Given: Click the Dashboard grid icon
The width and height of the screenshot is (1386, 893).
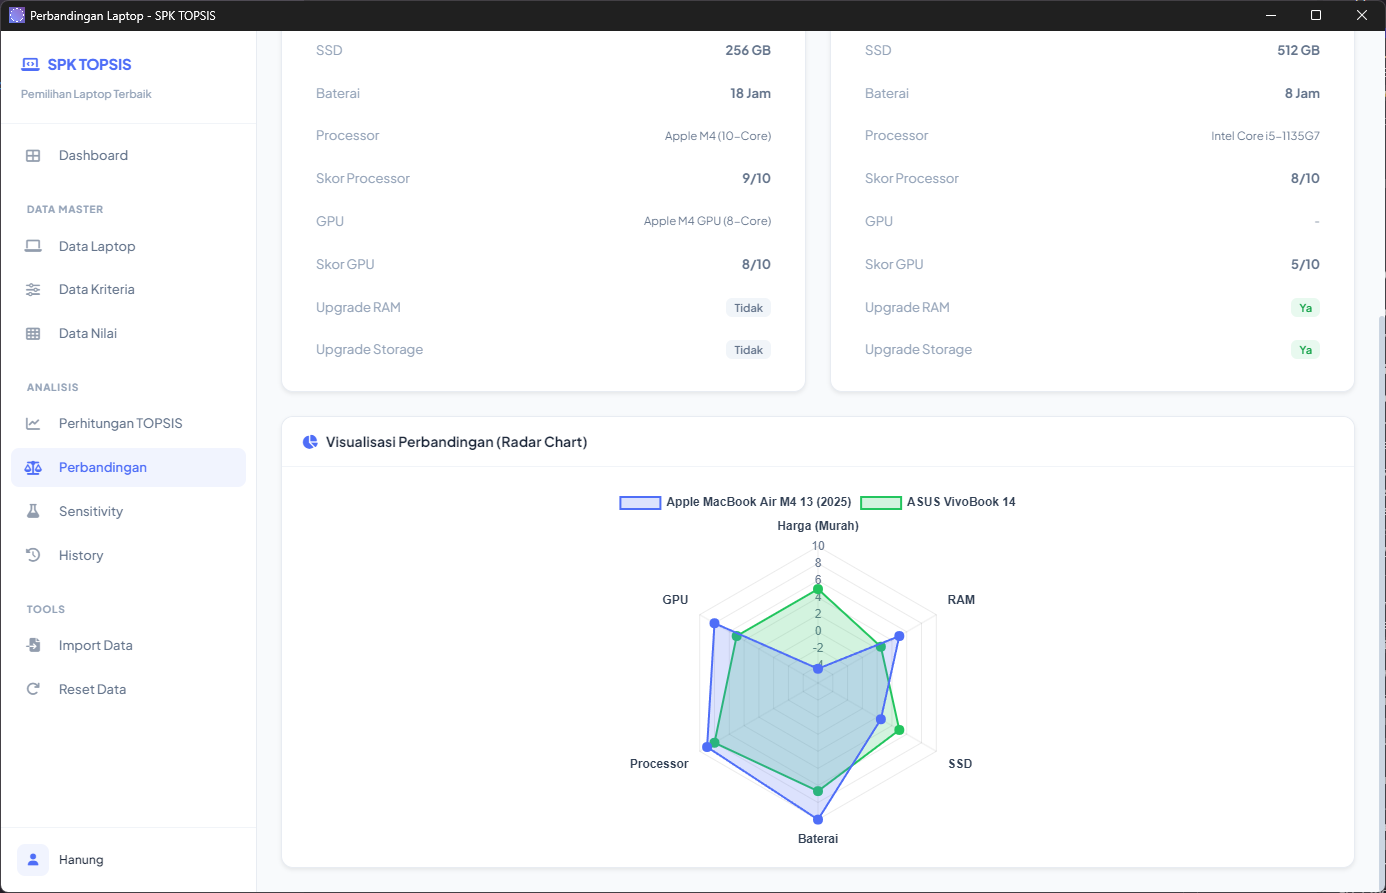Looking at the screenshot, I should 33,156.
